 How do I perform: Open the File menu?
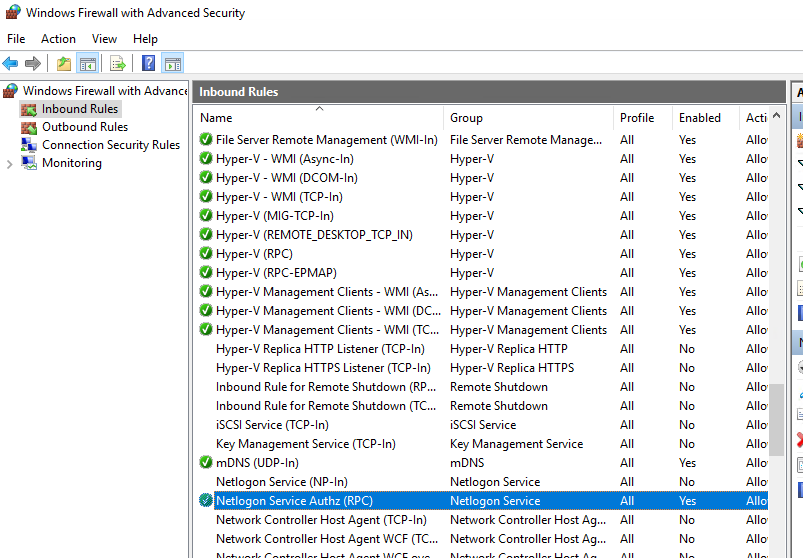pos(16,39)
